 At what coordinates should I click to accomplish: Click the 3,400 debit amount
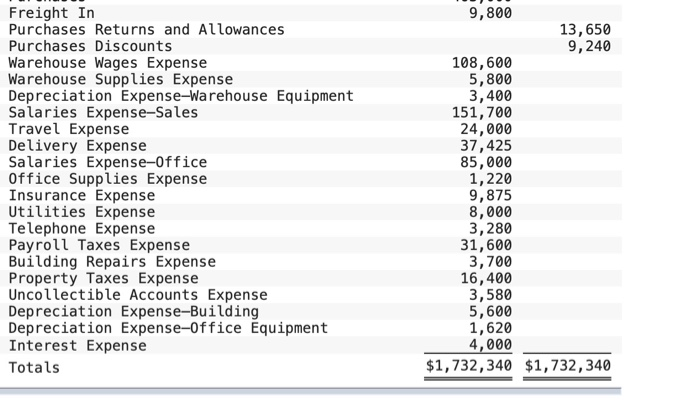click(x=490, y=96)
